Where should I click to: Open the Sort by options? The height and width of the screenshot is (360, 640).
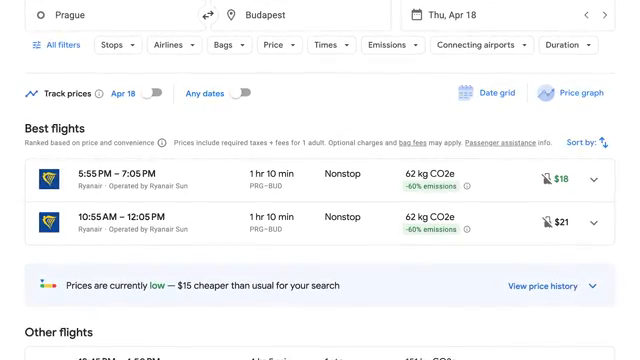point(587,142)
